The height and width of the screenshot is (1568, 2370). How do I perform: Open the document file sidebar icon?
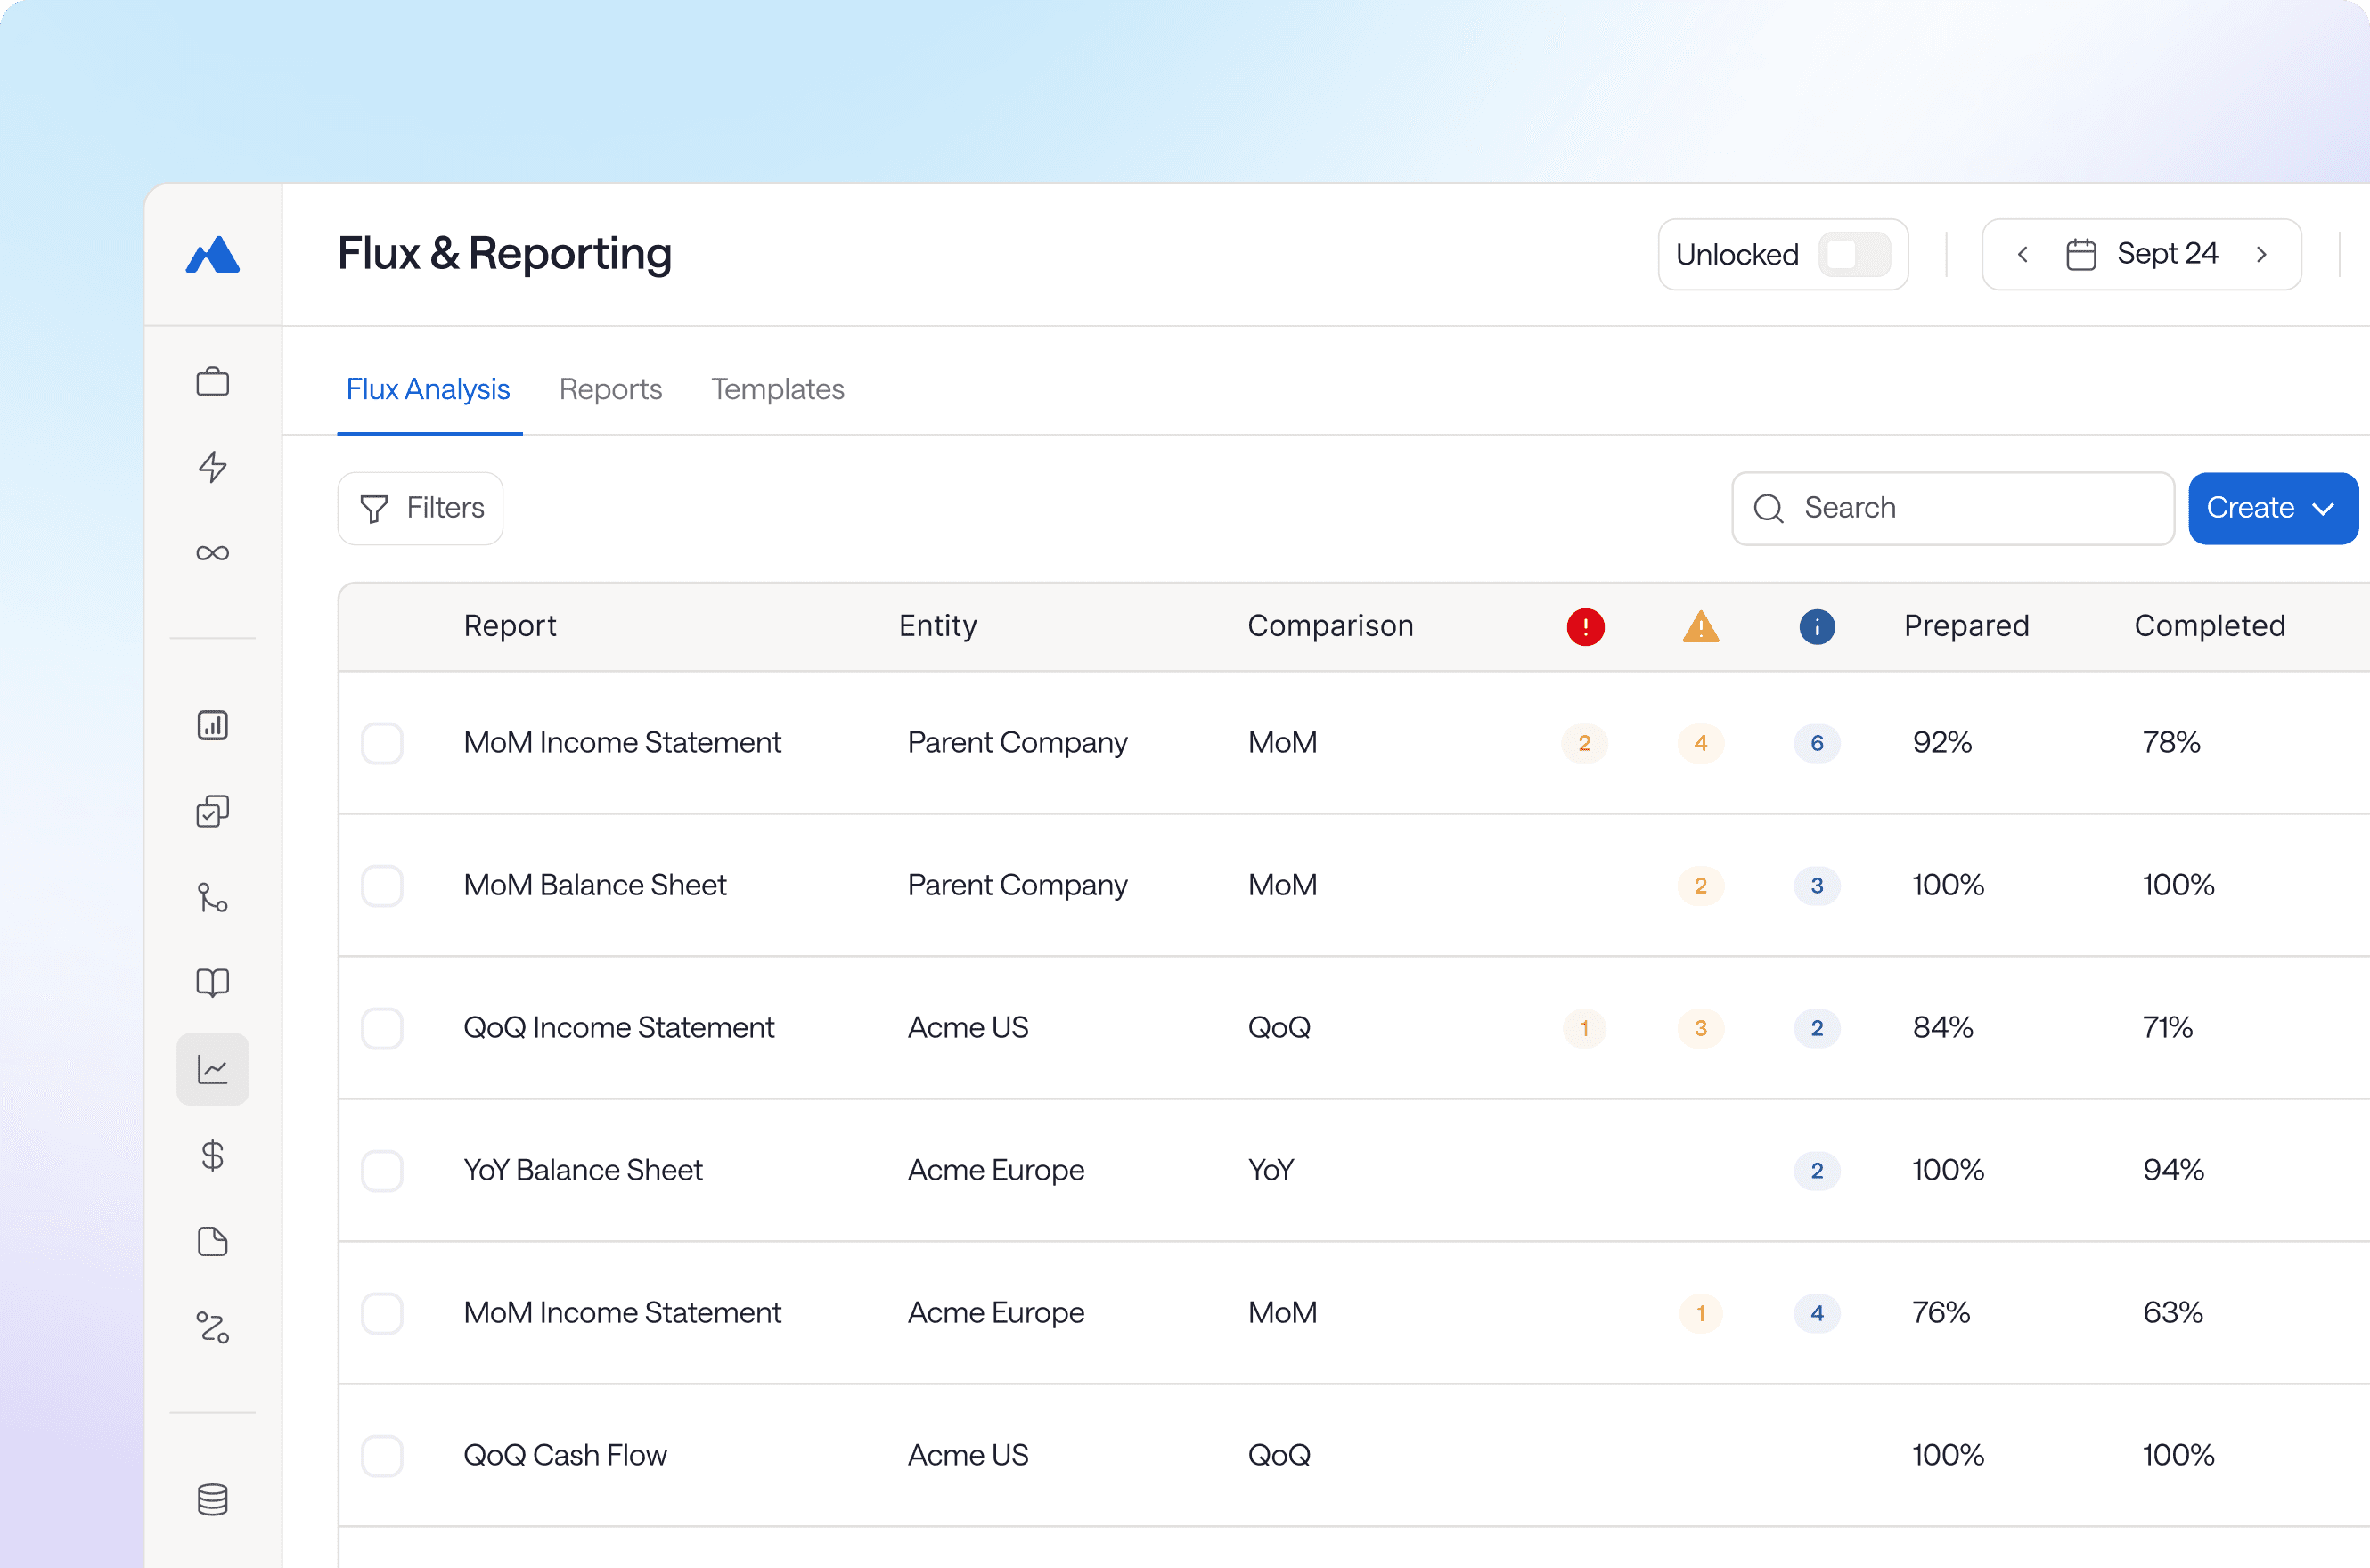click(x=213, y=1242)
